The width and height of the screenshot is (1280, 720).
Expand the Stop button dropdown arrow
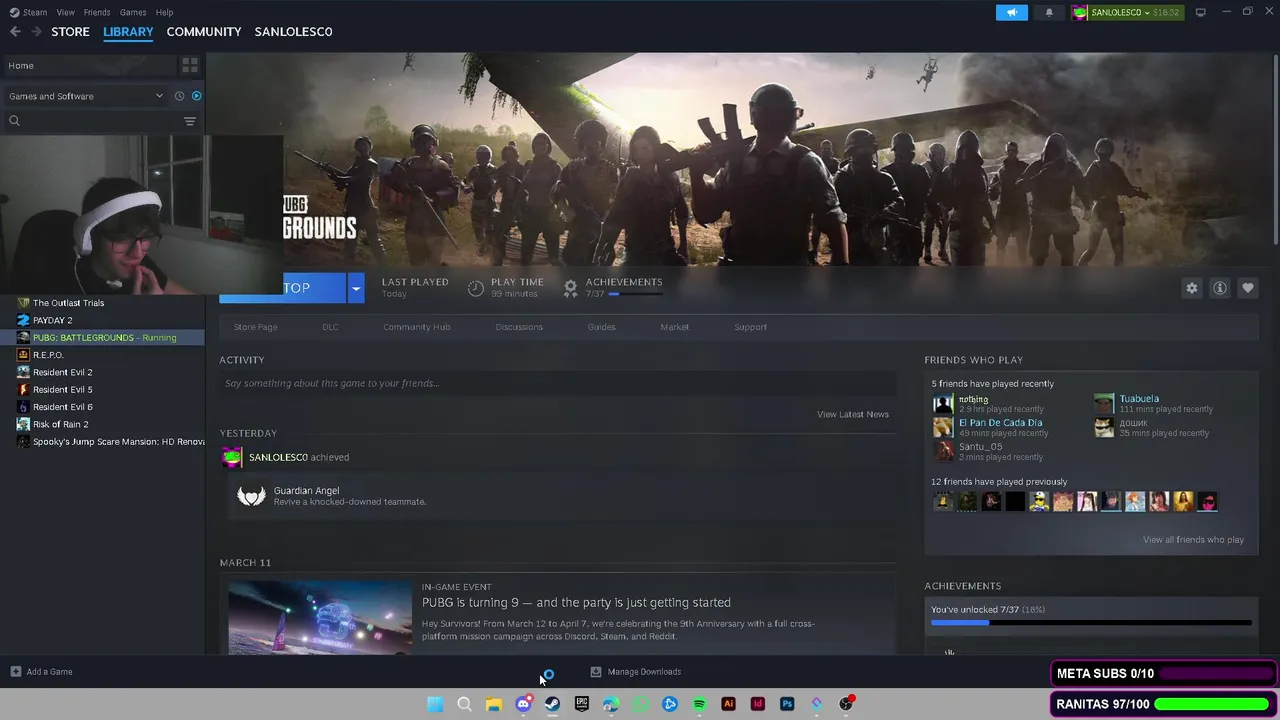point(355,288)
